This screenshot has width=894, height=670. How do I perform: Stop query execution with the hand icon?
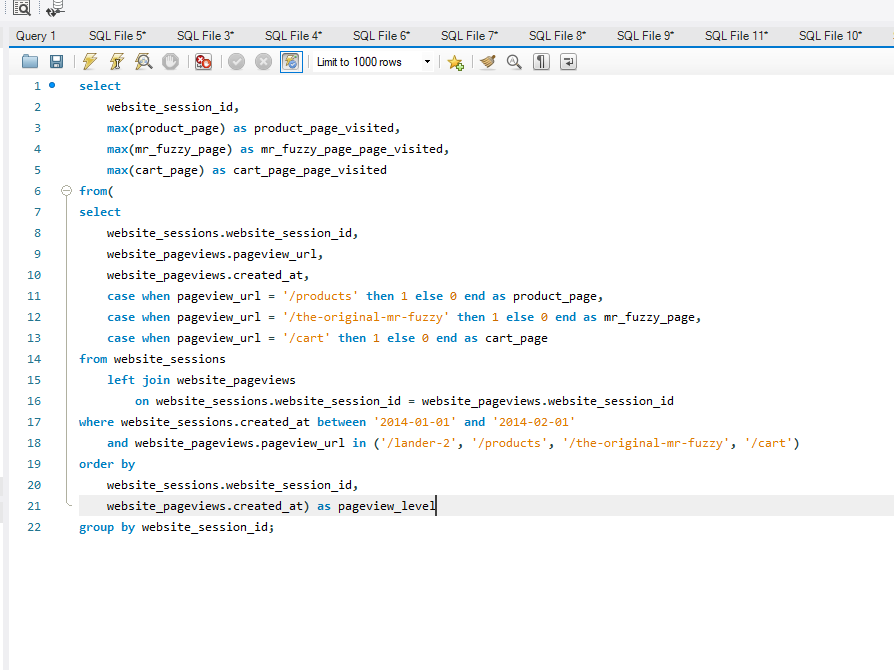pos(170,62)
